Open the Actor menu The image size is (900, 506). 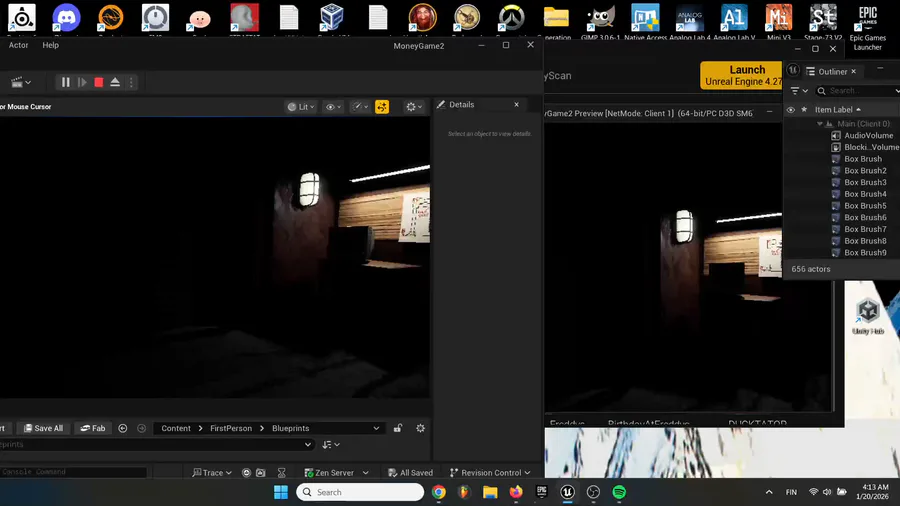pyautogui.click(x=18, y=45)
